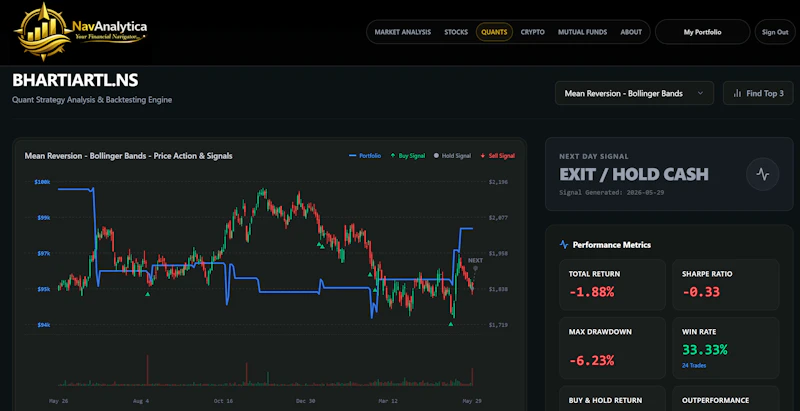The width and height of the screenshot is (800, 411).
Task: Select the Quants tab
Action: [x=494, y=32]
